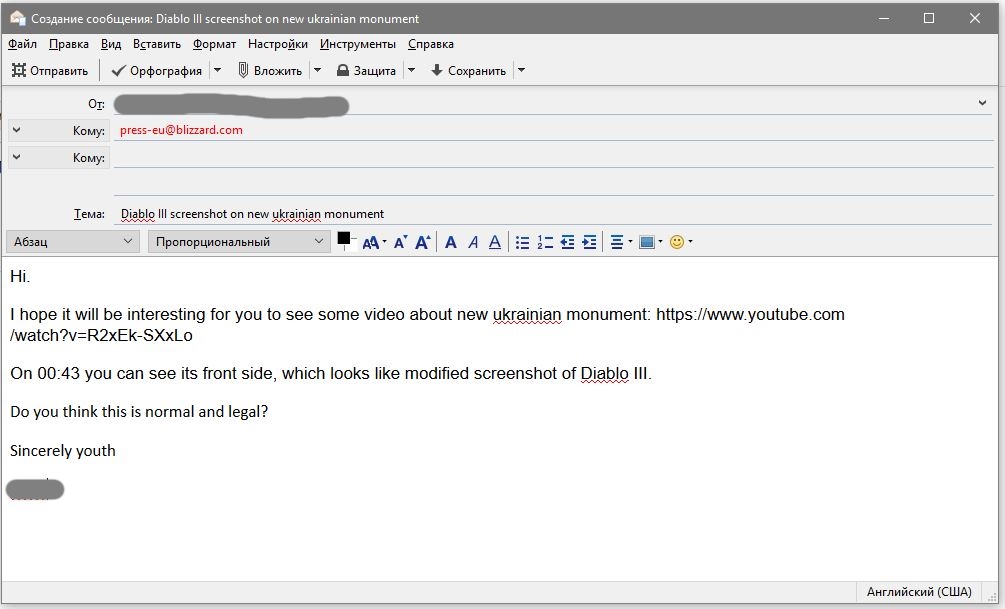Open Защита dropdown arrow
The image size is (1005, 609).
coord(411,71)
